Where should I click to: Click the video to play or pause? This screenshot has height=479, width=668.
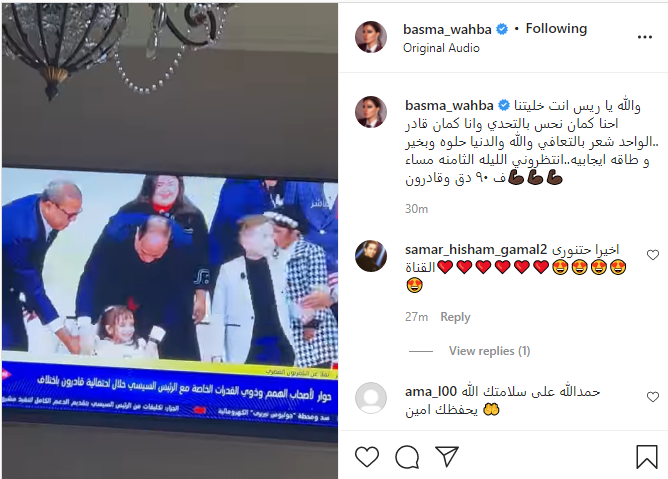170,241
